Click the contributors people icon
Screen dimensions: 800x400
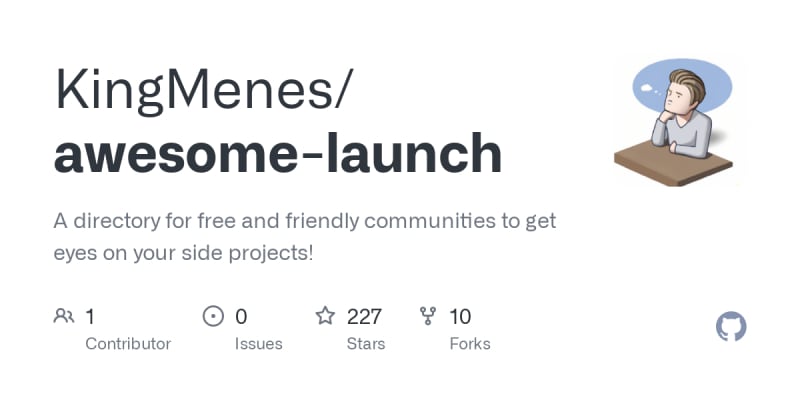pyautogui.click(x=64, y=317)
